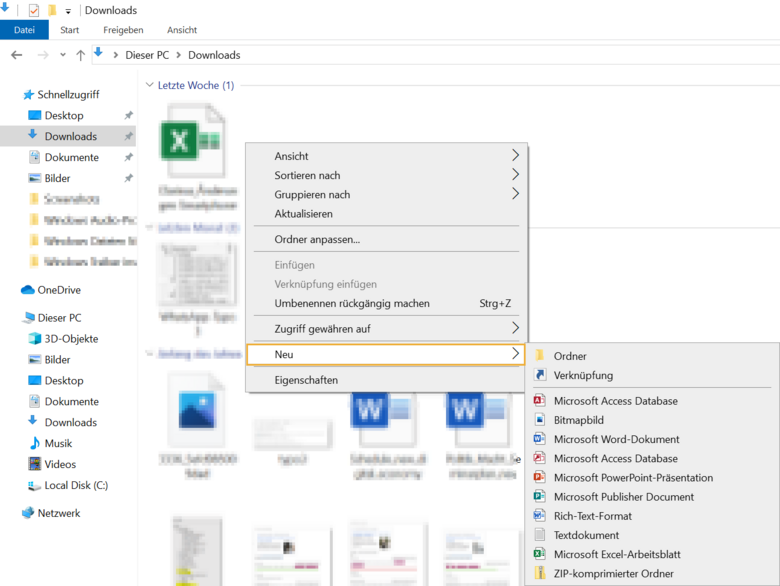Click the Musik note icon
Viewport: 780px width, 586px height.
[x=34, y=443]
